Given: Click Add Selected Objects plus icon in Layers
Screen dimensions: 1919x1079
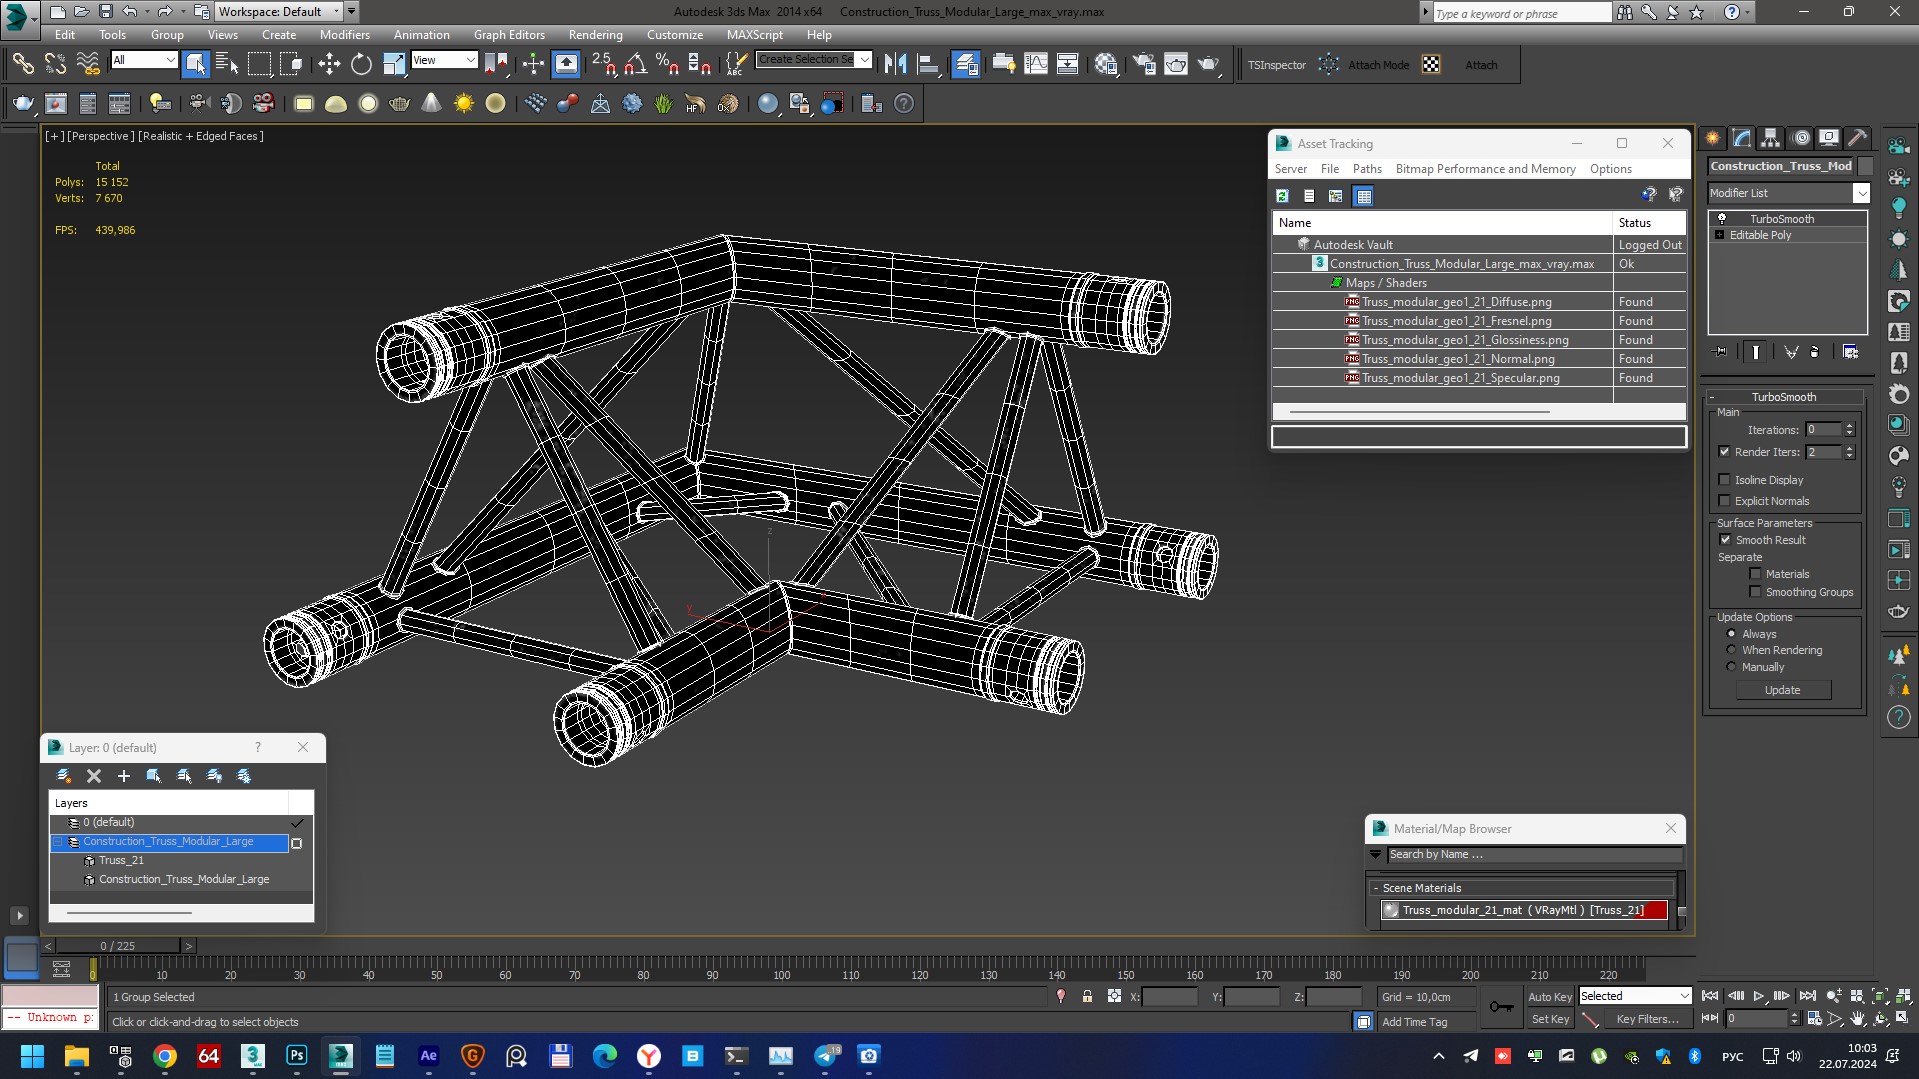Looking at the screenshot, I should click(x=124, y=776).
